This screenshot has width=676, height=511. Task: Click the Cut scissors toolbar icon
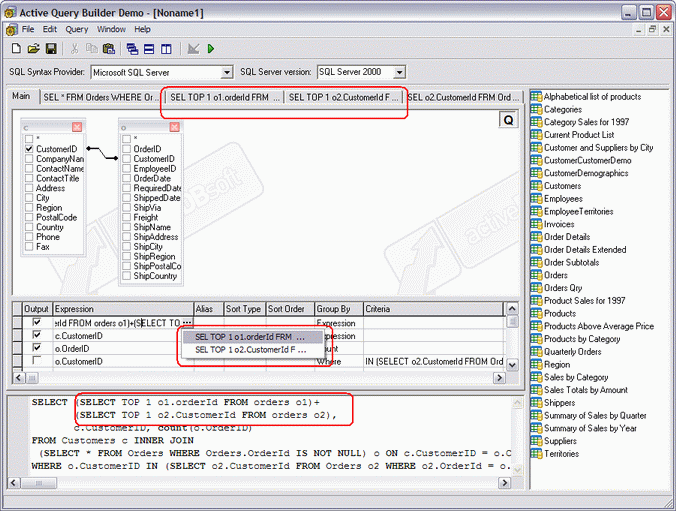75,48
